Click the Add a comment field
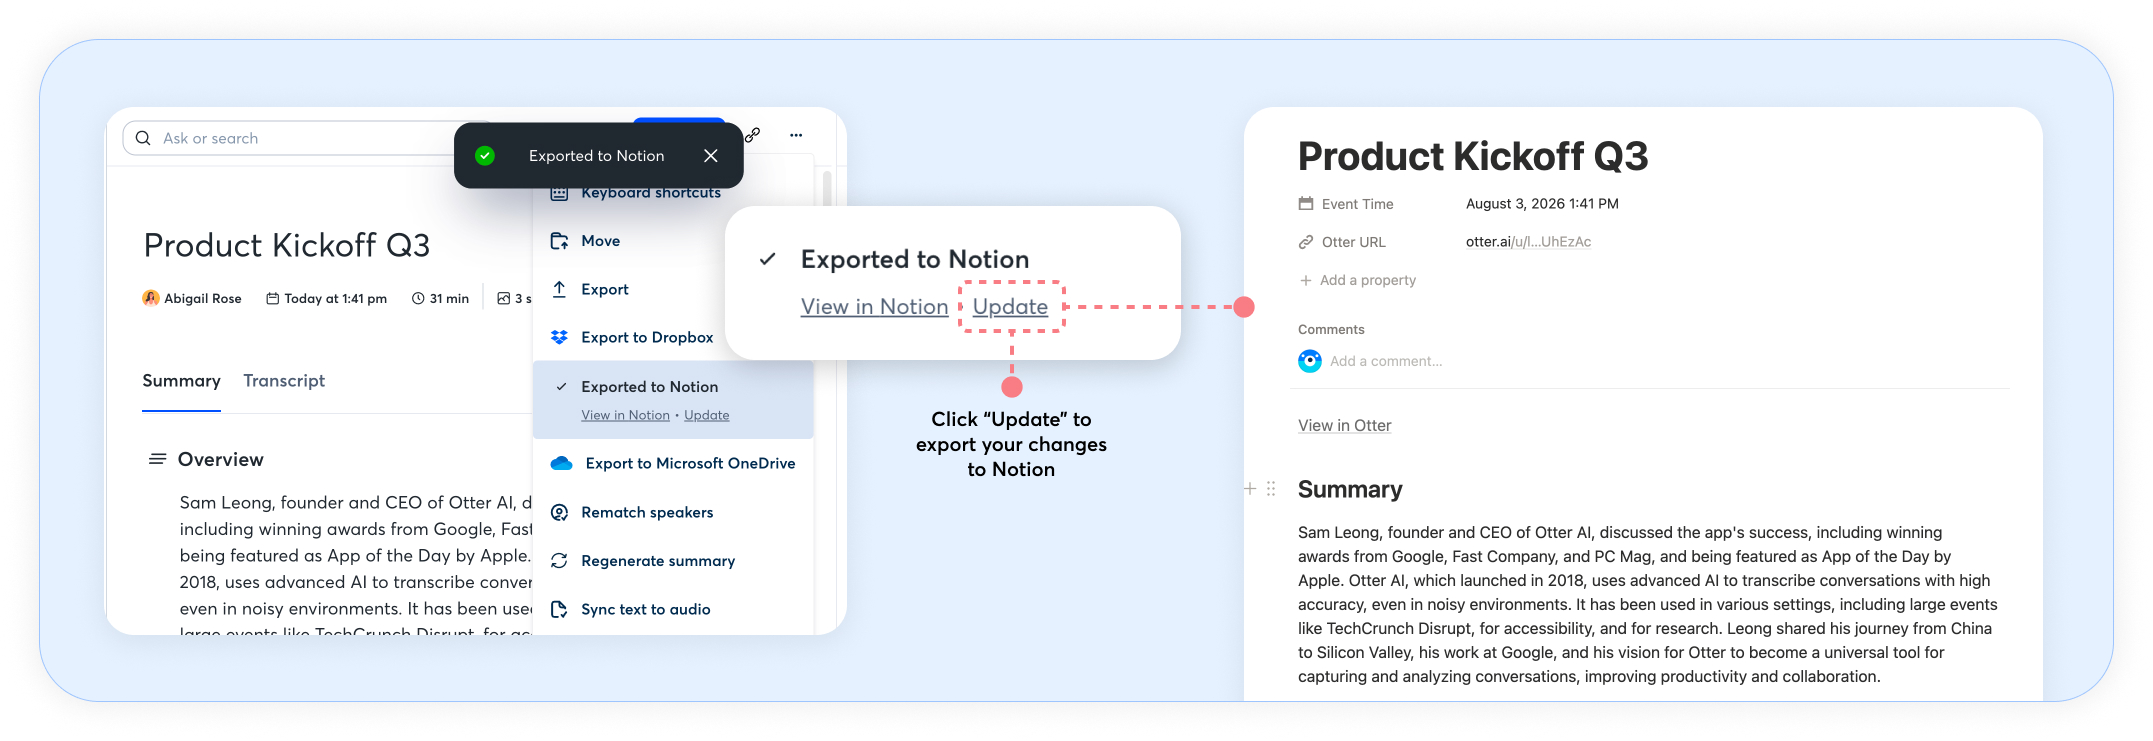Screen dimensions: 2153x741 point(1386,361)
